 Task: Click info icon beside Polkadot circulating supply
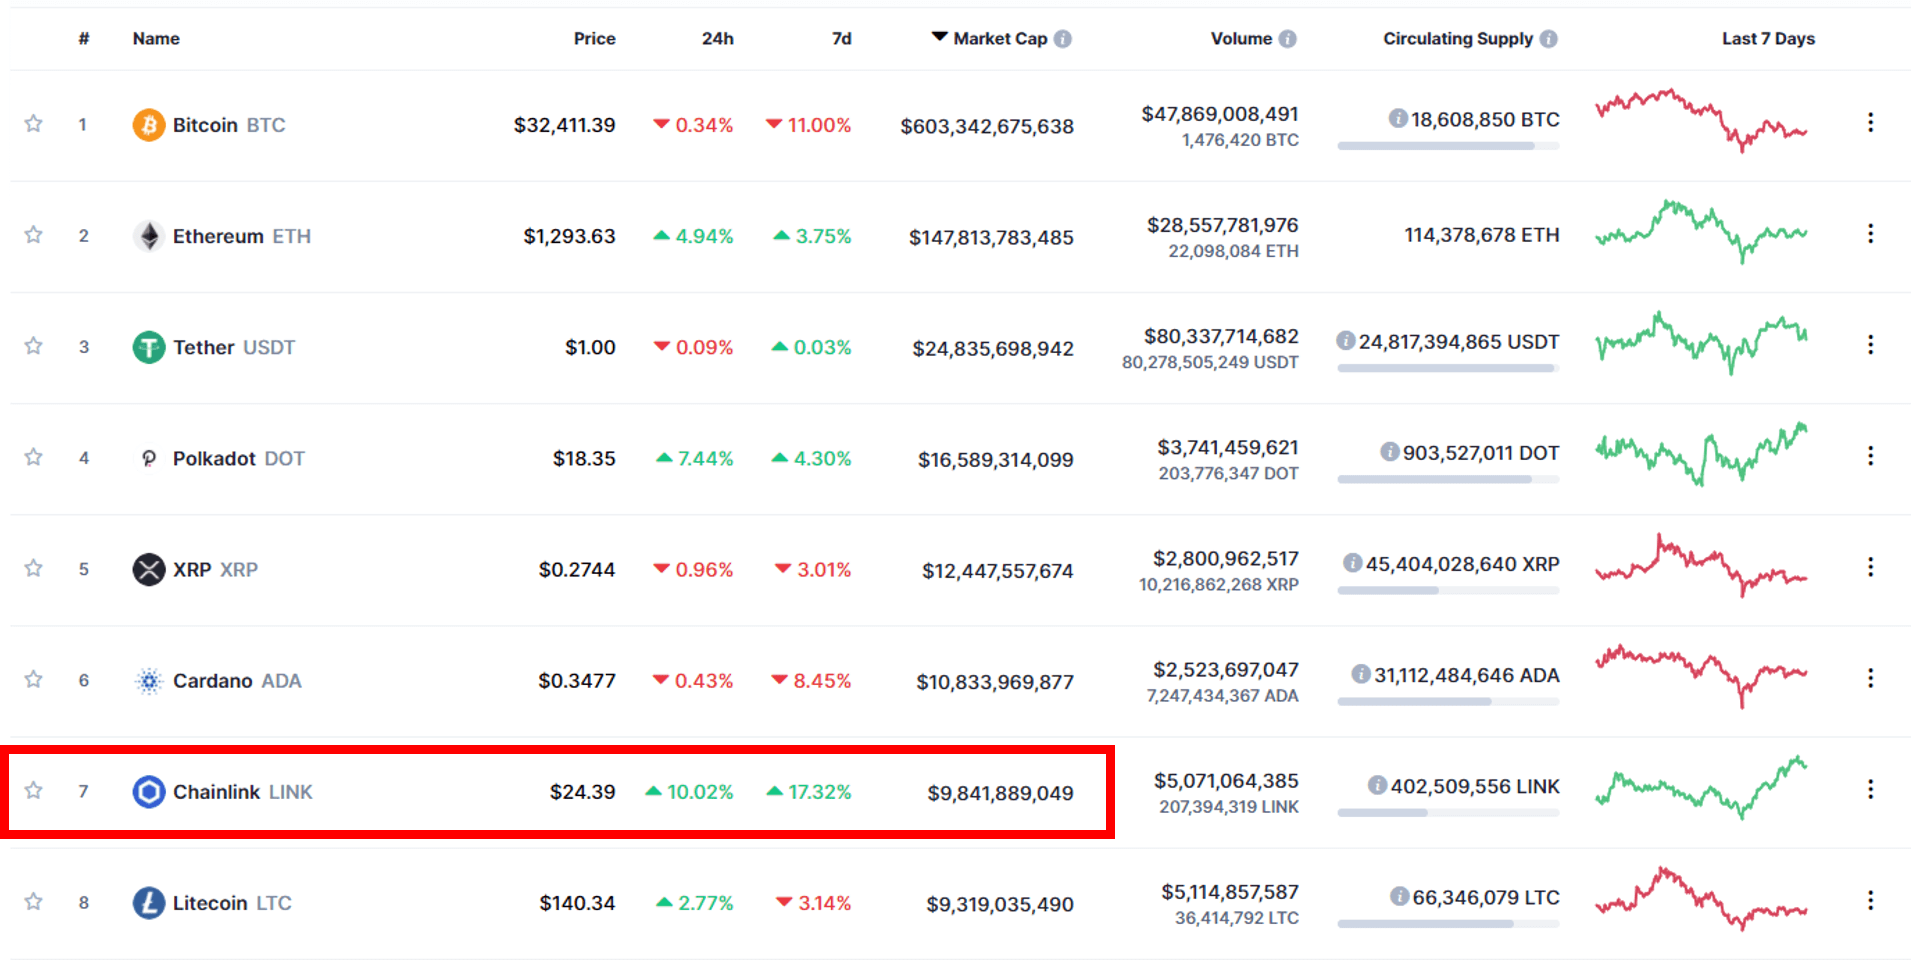[1390, 452]
